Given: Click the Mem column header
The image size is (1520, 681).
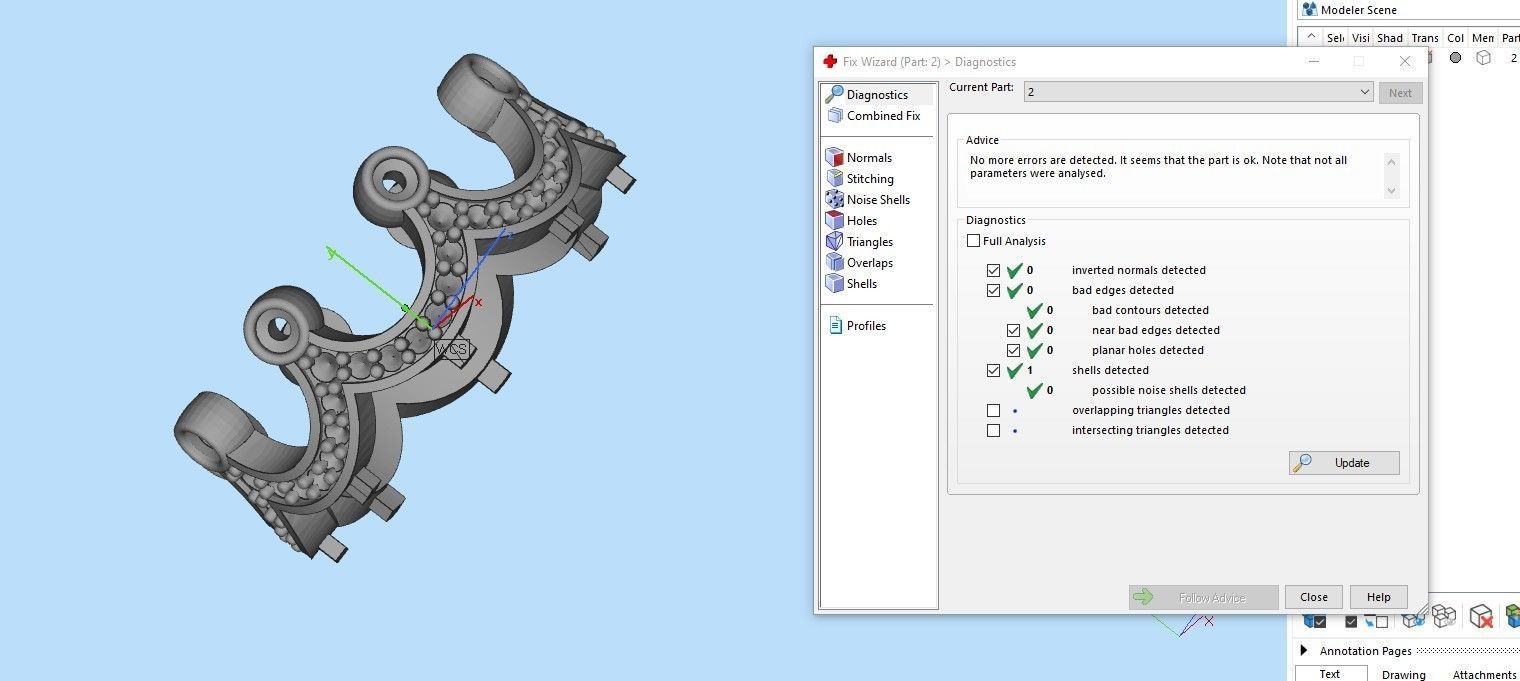Looking at the screenshot, I should (1482, 38).
